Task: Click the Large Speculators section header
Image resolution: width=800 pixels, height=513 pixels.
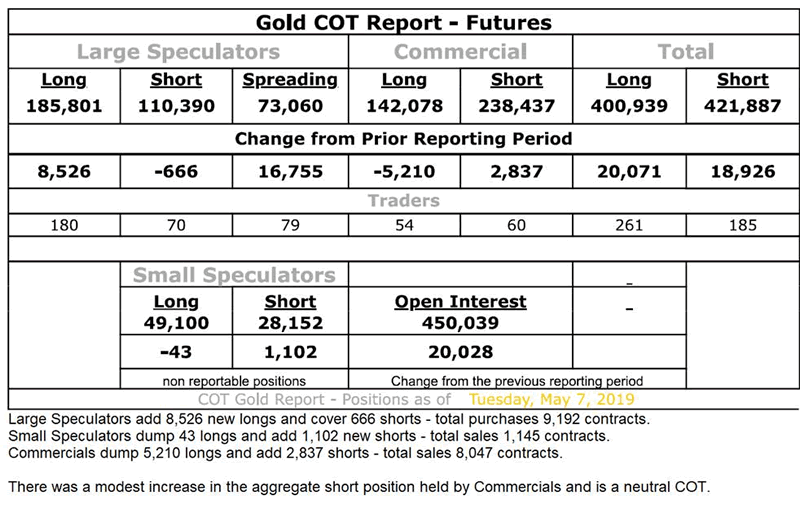Action: (x=178, y=52)
